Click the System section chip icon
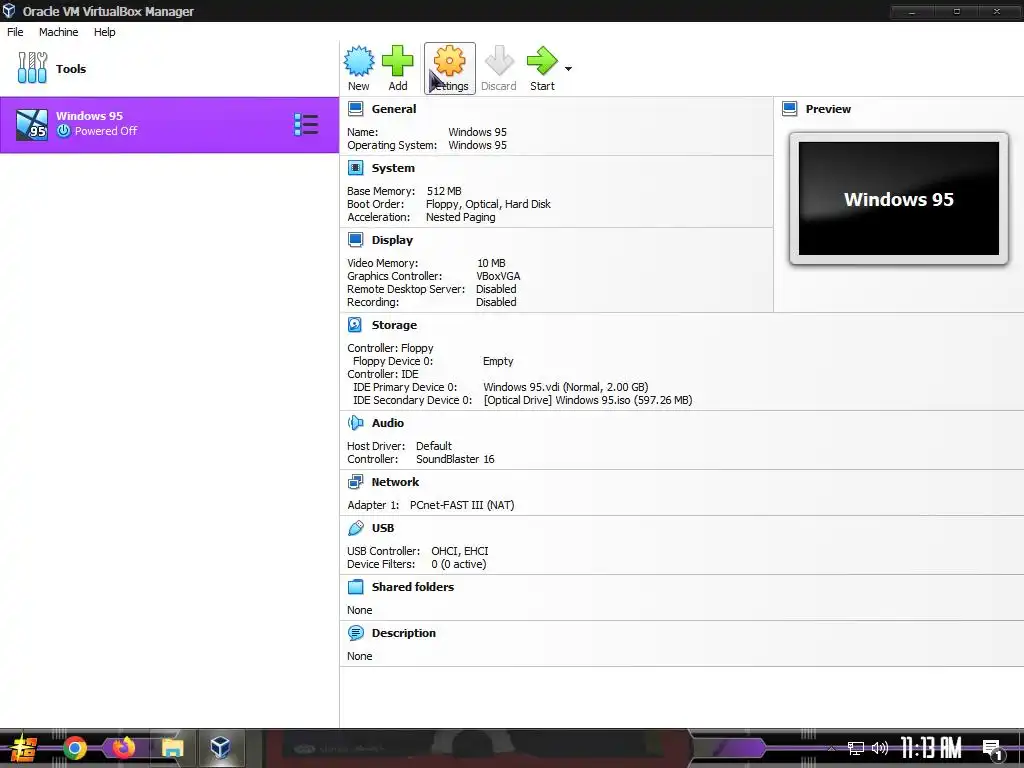This screenshot has height=768, width=1024. coord(355,168)
